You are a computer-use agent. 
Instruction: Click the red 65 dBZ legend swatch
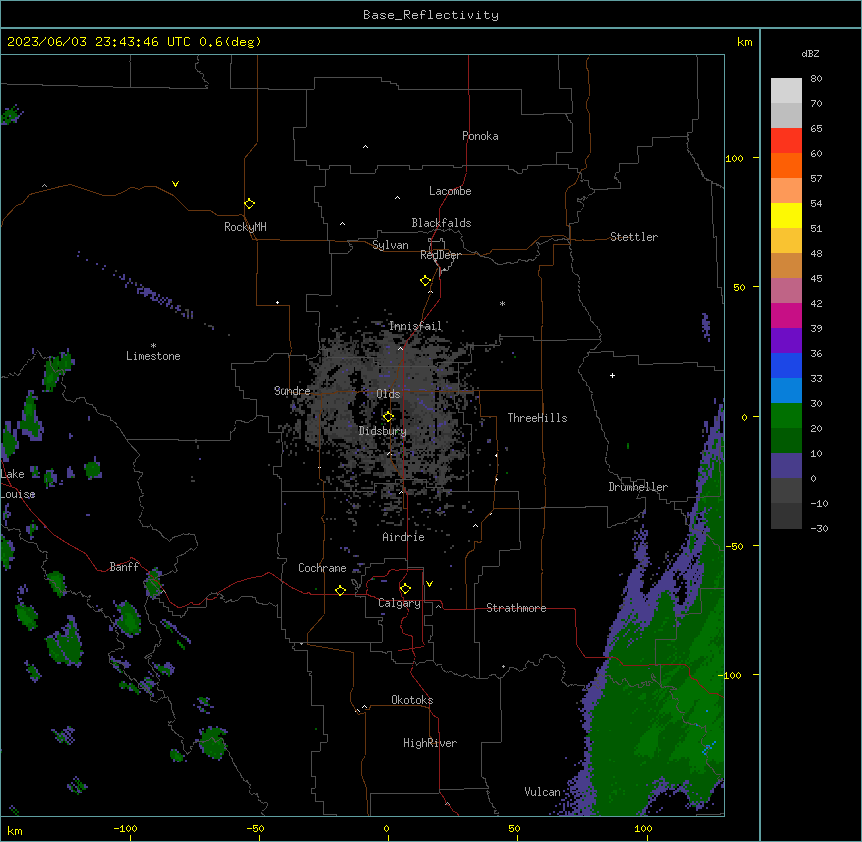(x=786, y=140)
